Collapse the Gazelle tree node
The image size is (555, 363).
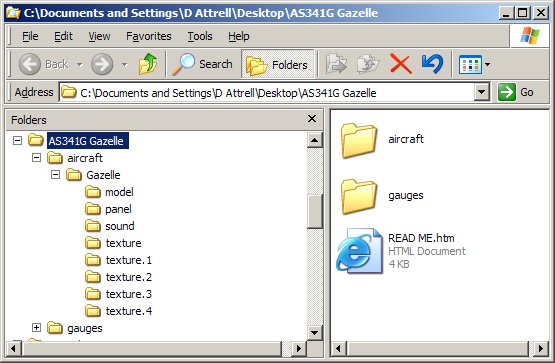(x=55, y=175)
